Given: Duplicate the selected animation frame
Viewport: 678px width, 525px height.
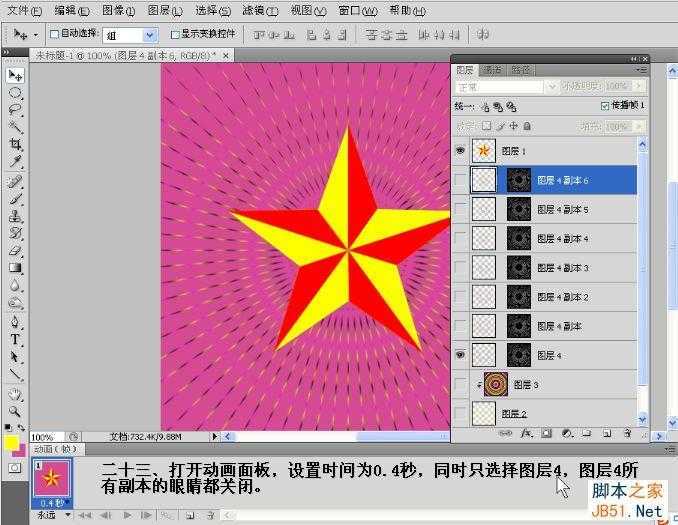Looking at the screenshot, I should click(190, 515).
